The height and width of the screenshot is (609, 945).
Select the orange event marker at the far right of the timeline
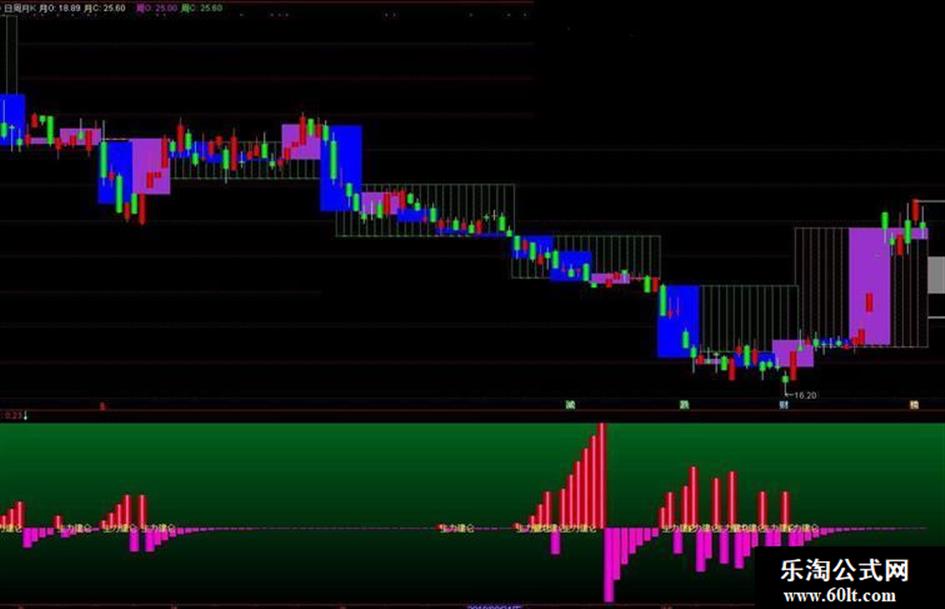914,405
